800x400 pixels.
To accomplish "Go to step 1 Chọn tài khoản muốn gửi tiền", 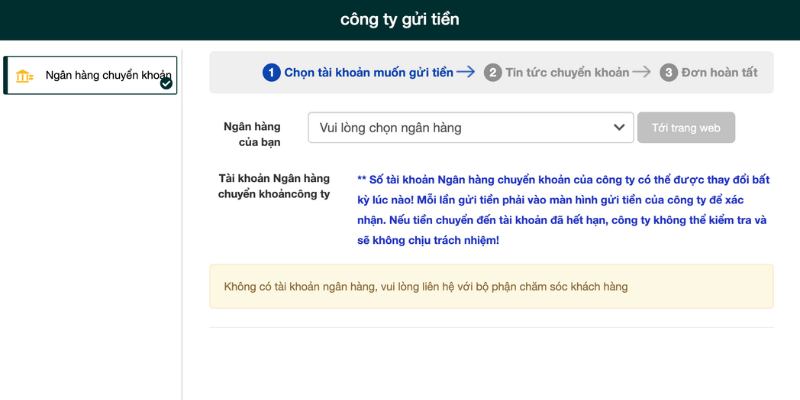I will [x=368, y=72].
